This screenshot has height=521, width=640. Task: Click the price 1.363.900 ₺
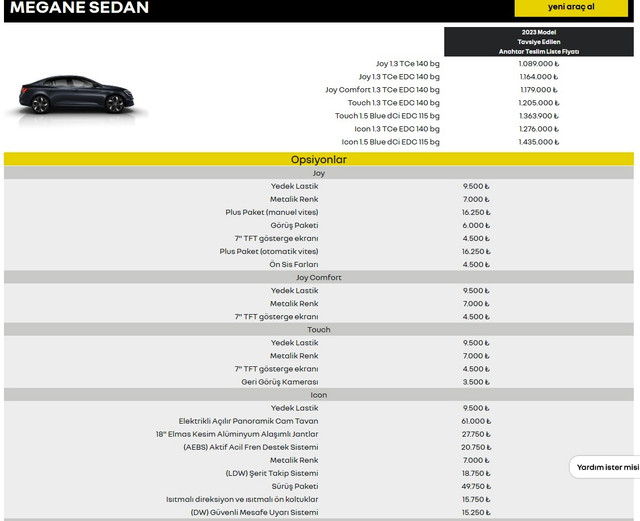pos(539,116)
